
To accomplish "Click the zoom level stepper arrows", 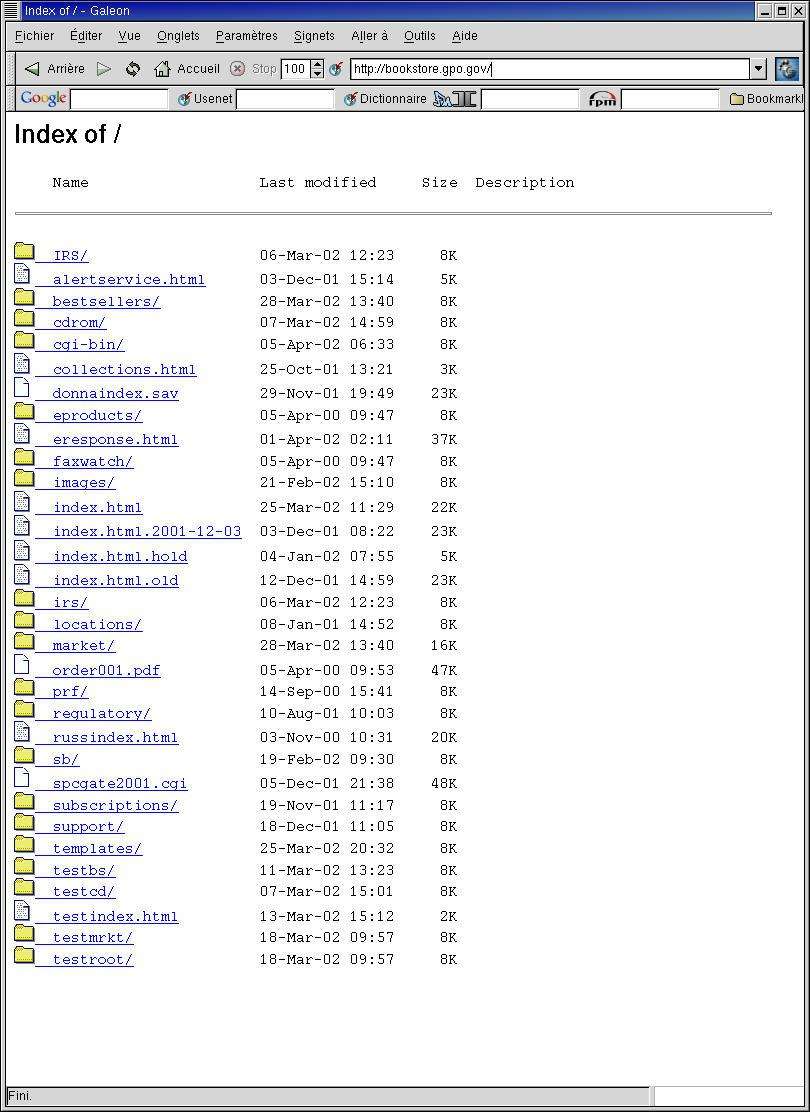I will (x=318, y=69).
